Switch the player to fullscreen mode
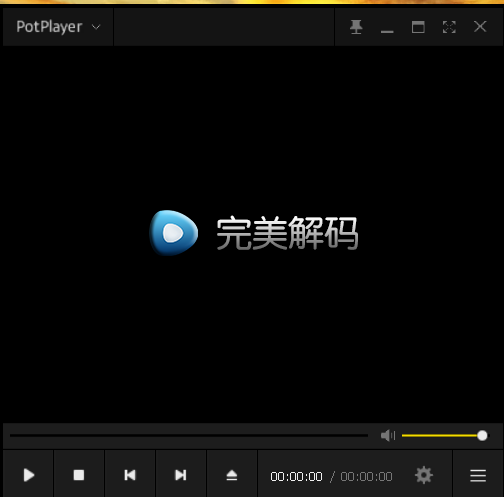 coord(449,27)
